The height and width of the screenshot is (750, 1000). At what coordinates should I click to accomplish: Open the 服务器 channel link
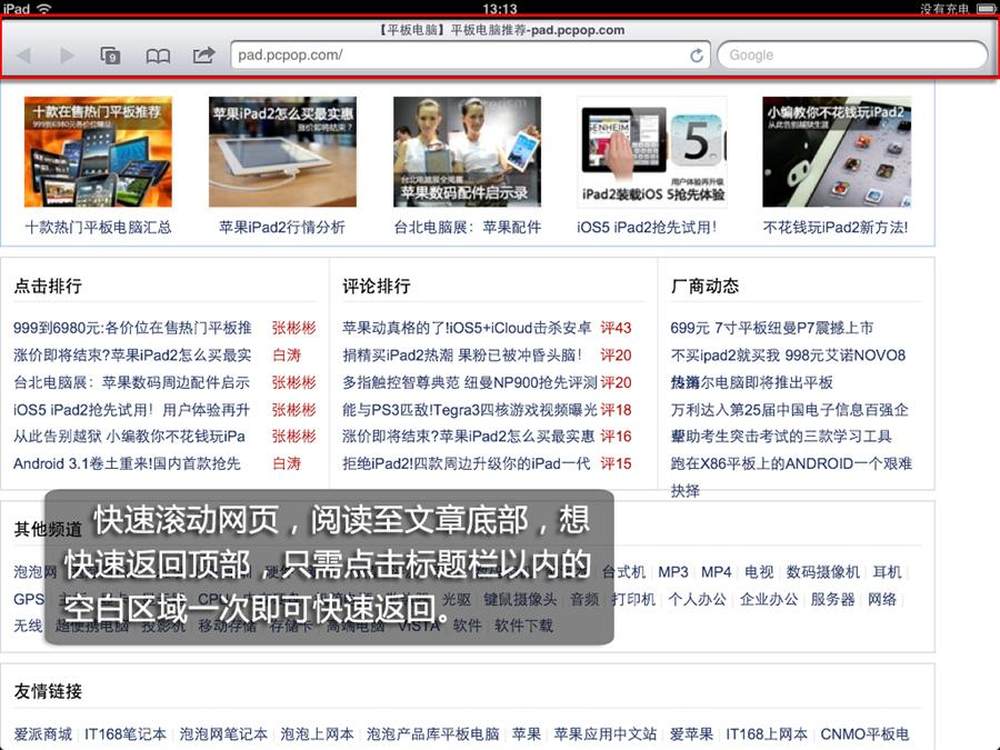click(832, 599)
